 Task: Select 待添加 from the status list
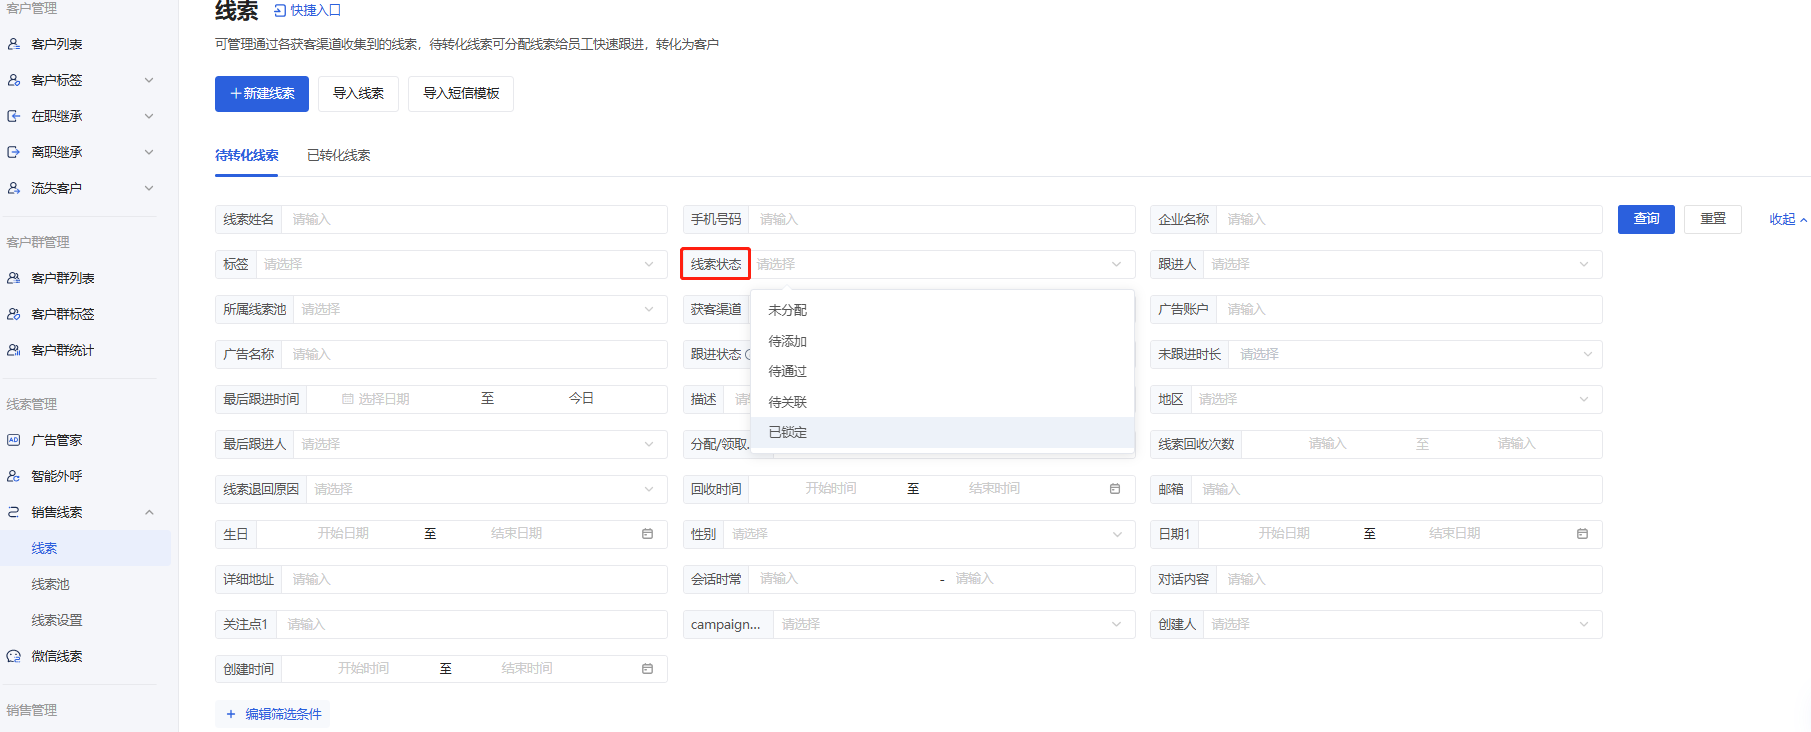click(x=942, y=341)
